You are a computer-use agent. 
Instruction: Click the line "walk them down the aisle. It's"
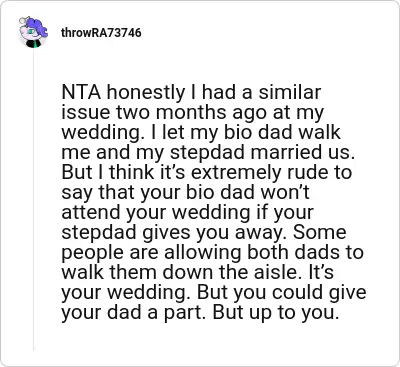tap(197, 272)
